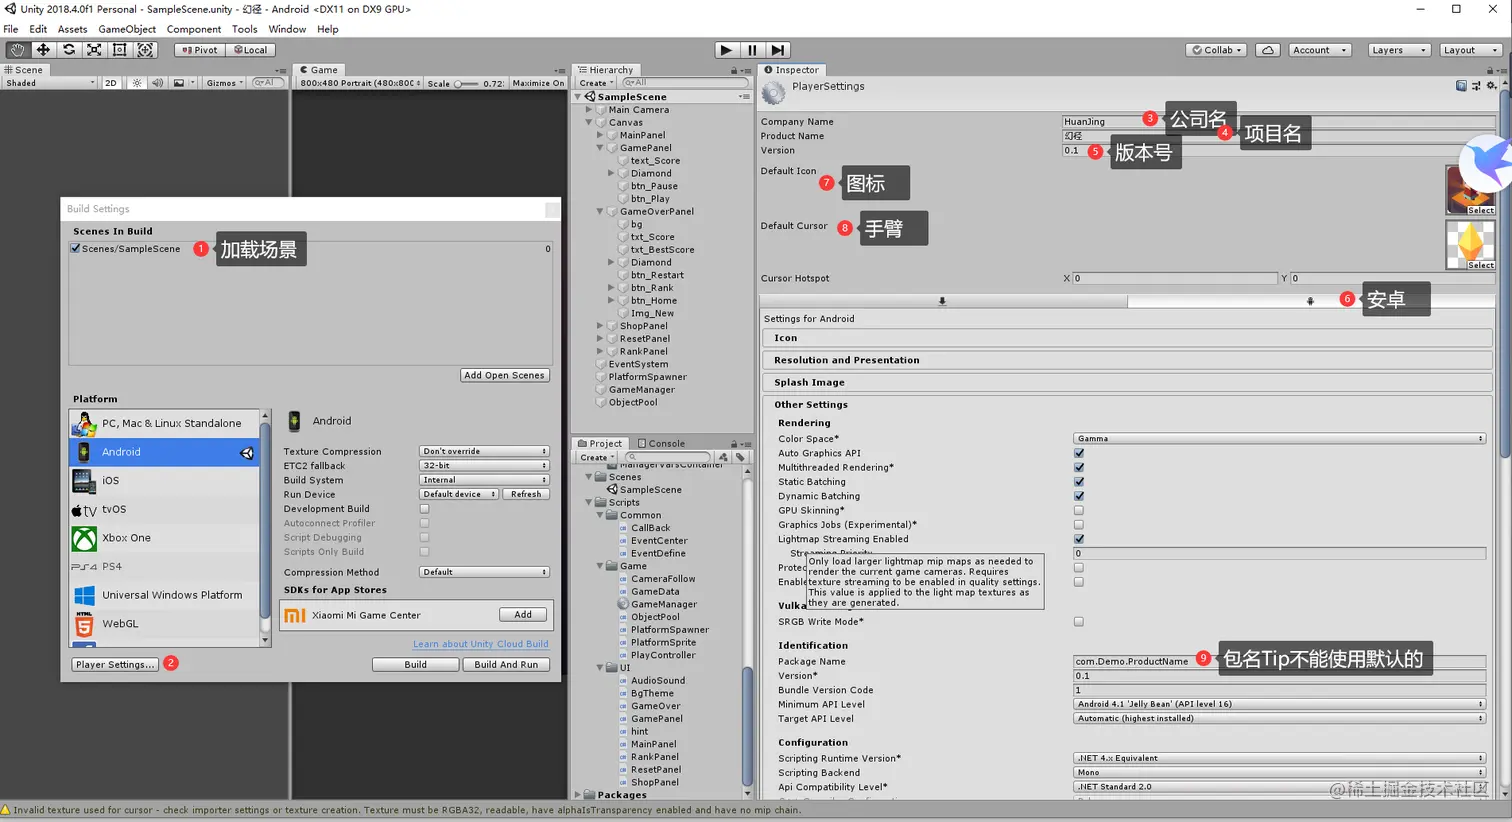The image size is (1512, 822).
Task: Switch to the Console tab
Action: click(x=660, y=444)
